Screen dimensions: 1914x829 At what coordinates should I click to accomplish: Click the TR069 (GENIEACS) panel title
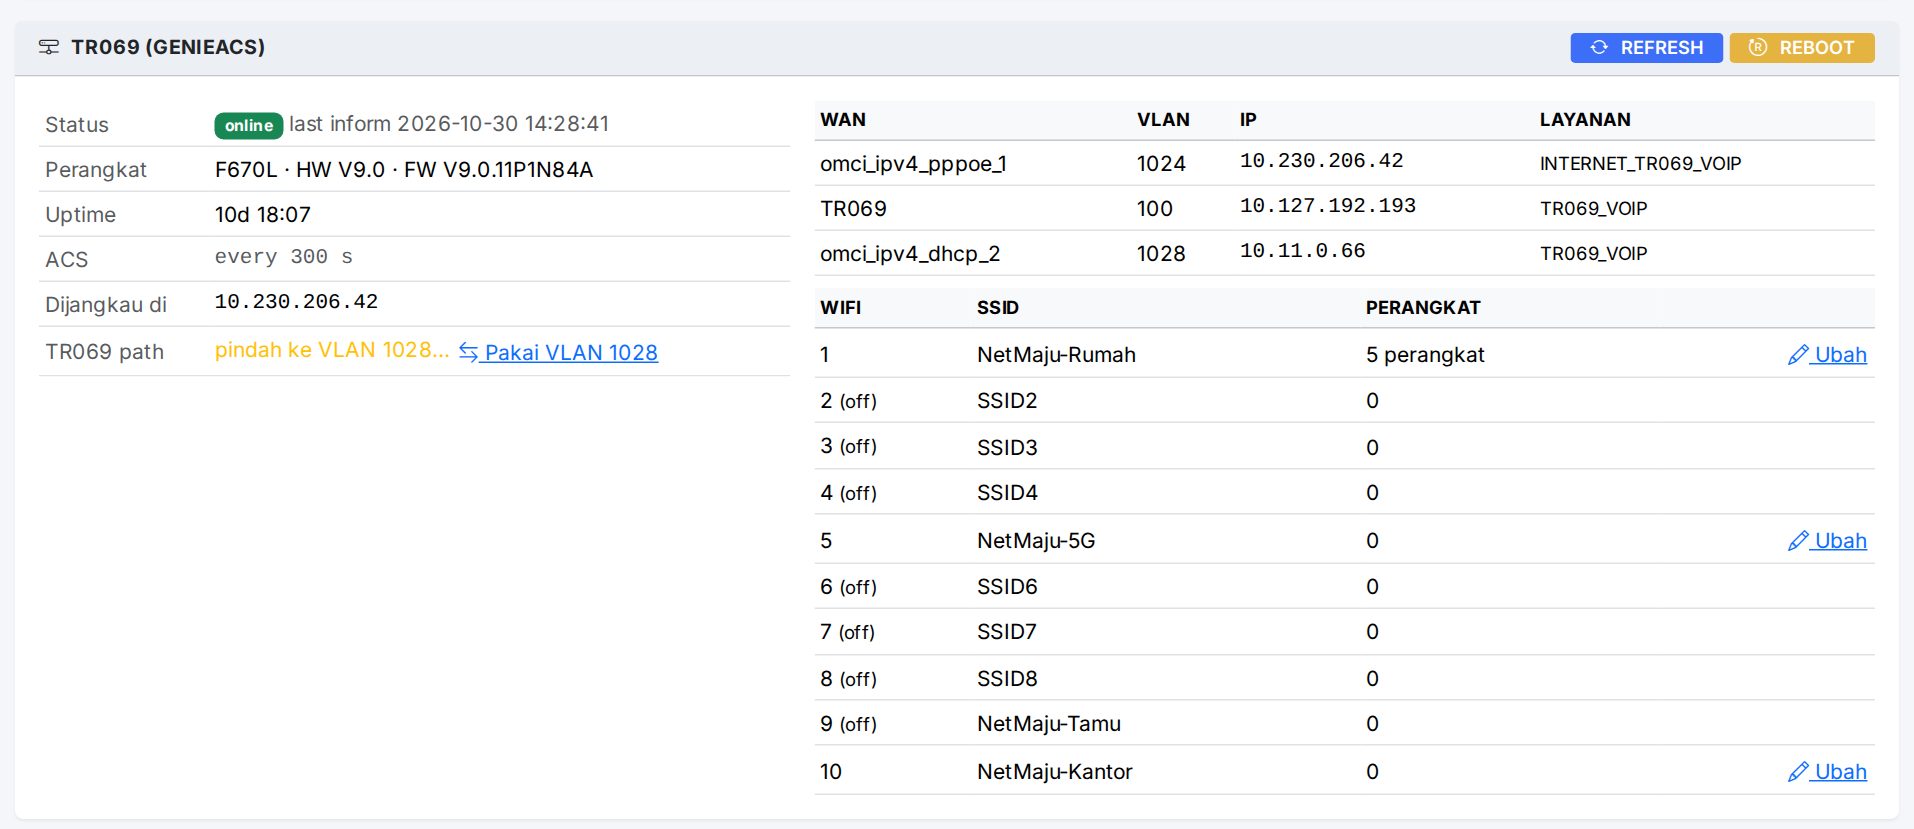(168, 47)
